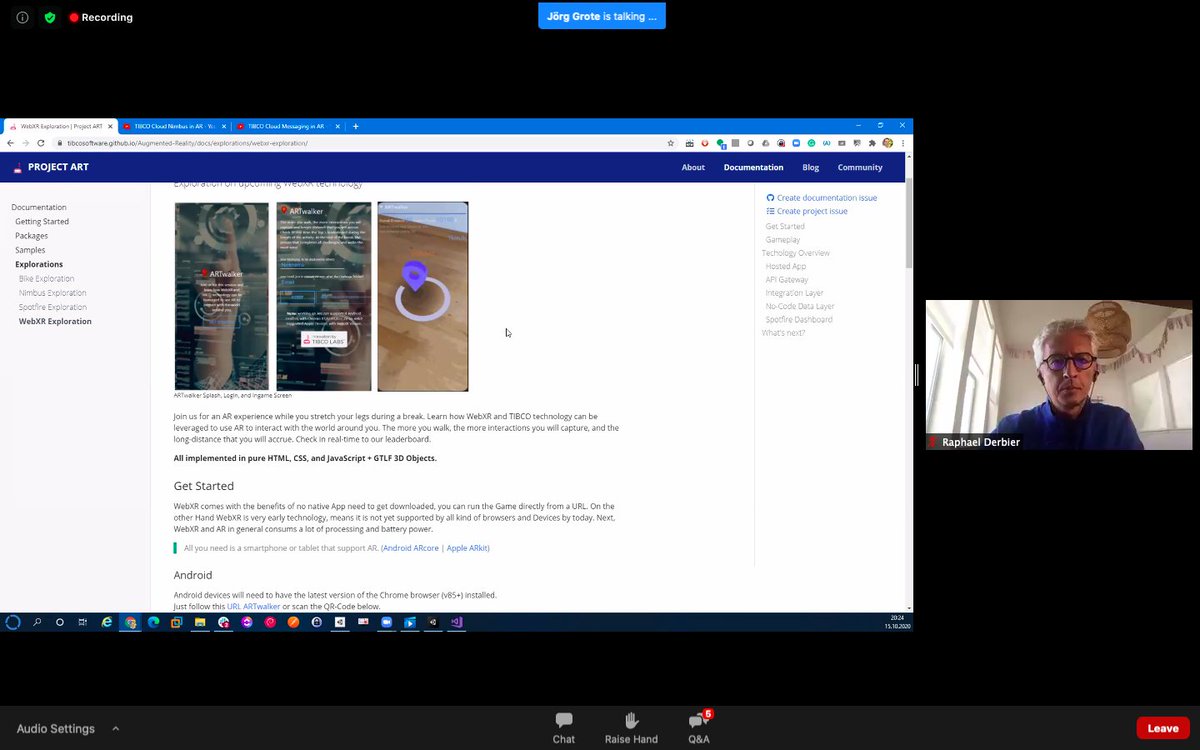Open Visual Studio from taskbar
The width and height of the screenshot is (1200, 750).
click(456, 622)
